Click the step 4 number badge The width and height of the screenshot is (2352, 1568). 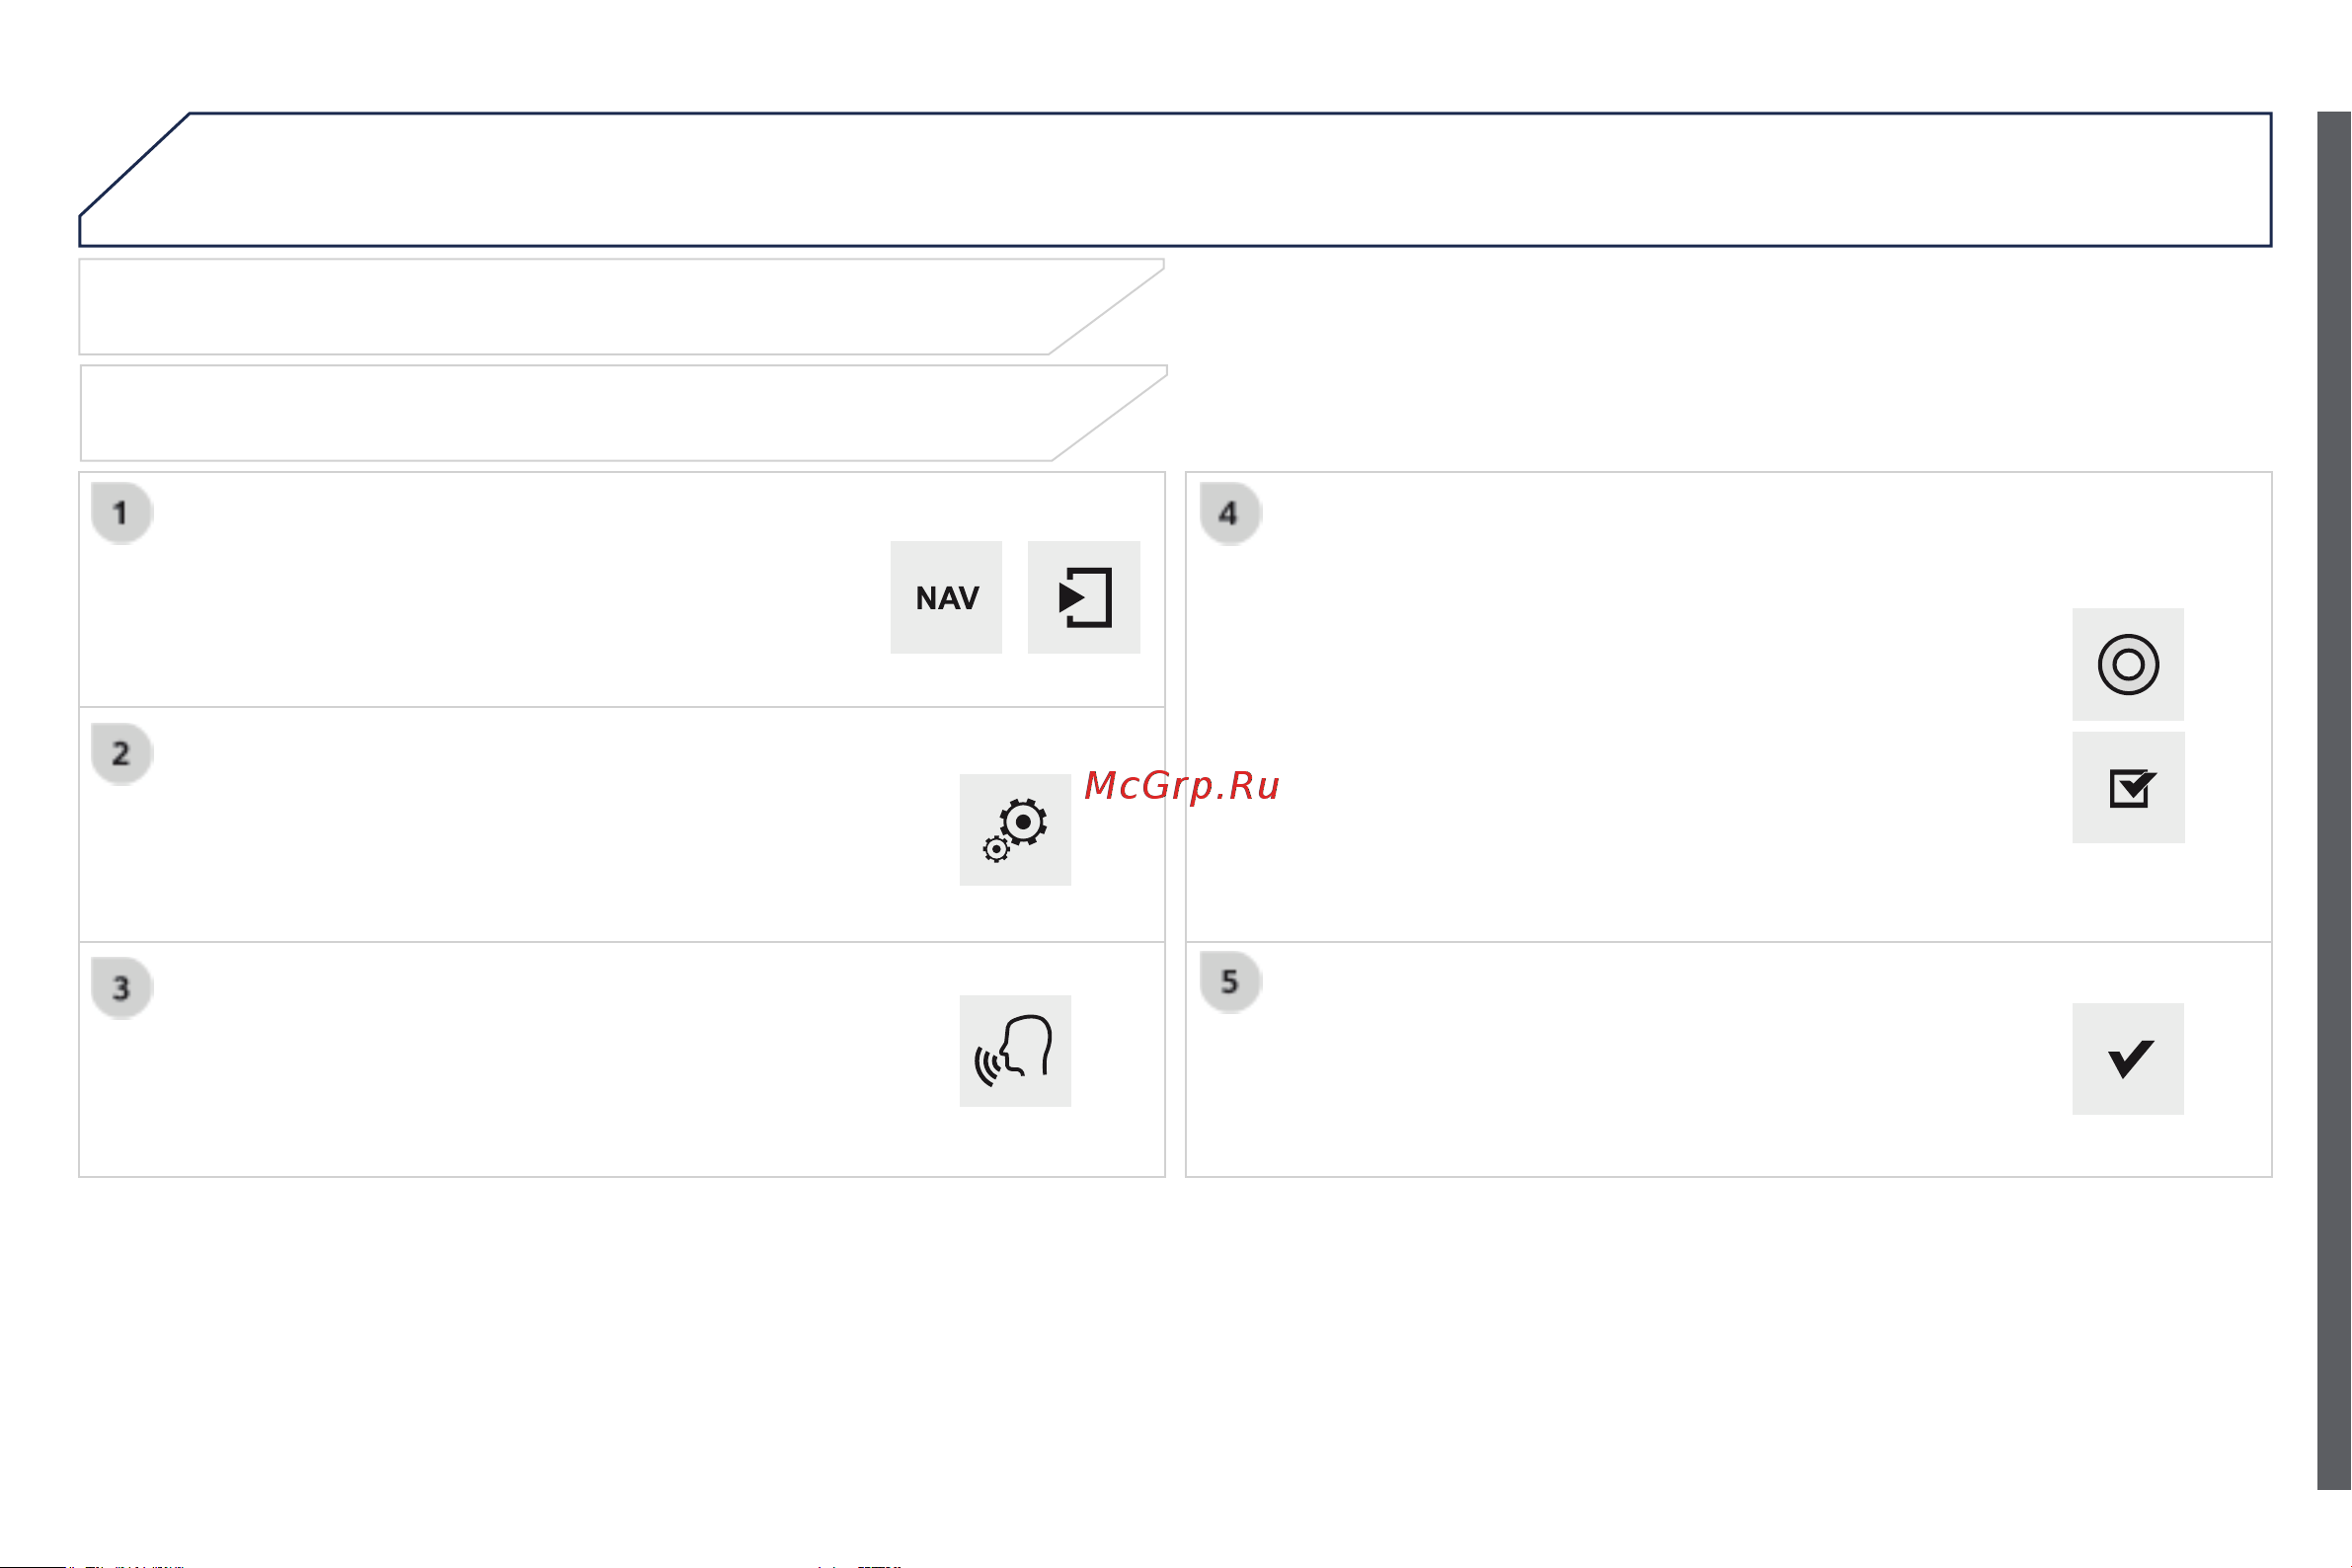coord(1229,513)
